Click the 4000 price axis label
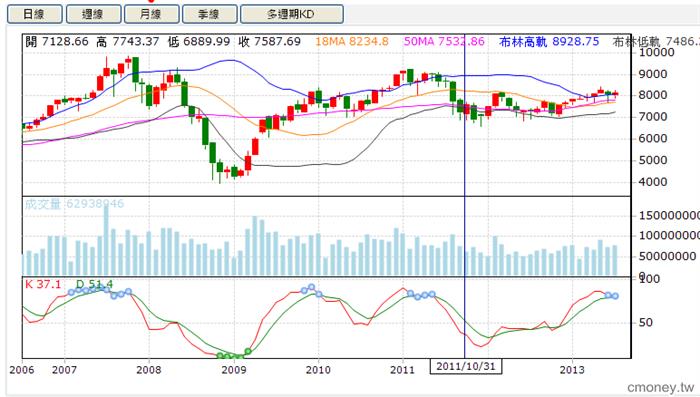This screenshot has width=700, height=397. pyautogui.click(x=653, y=182)
